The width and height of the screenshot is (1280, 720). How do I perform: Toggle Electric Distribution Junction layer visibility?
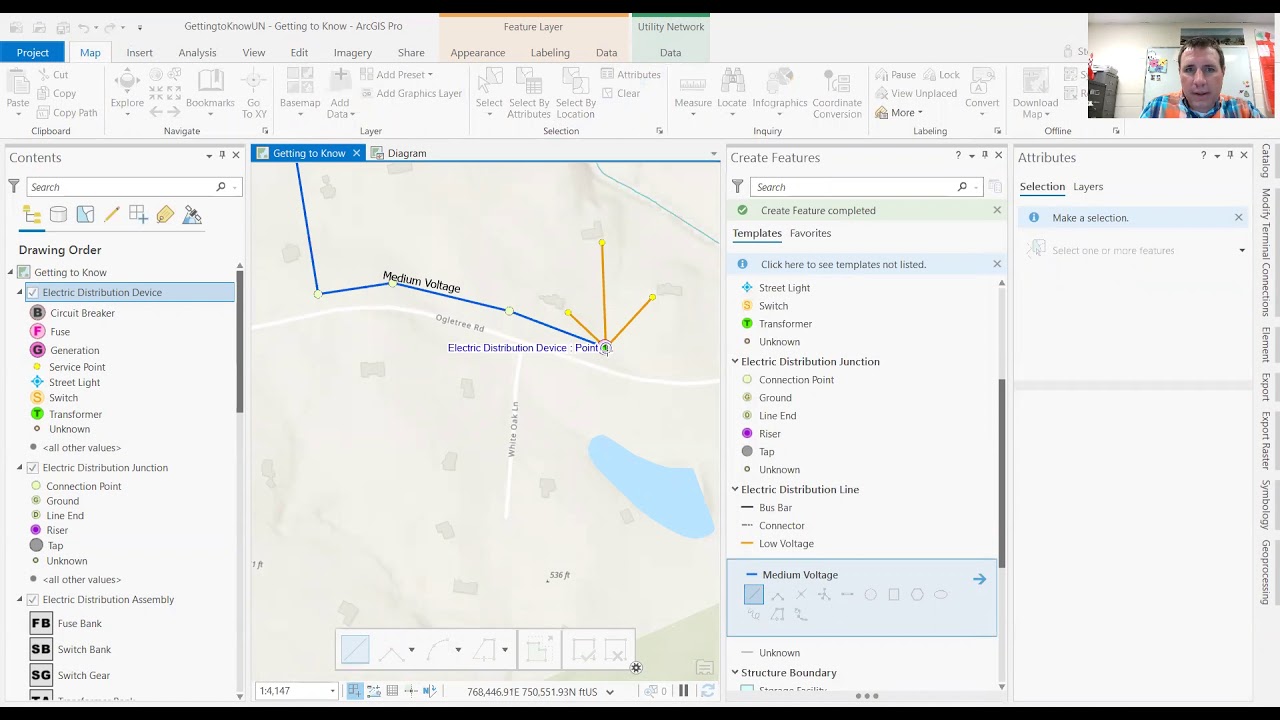[33, 468]
